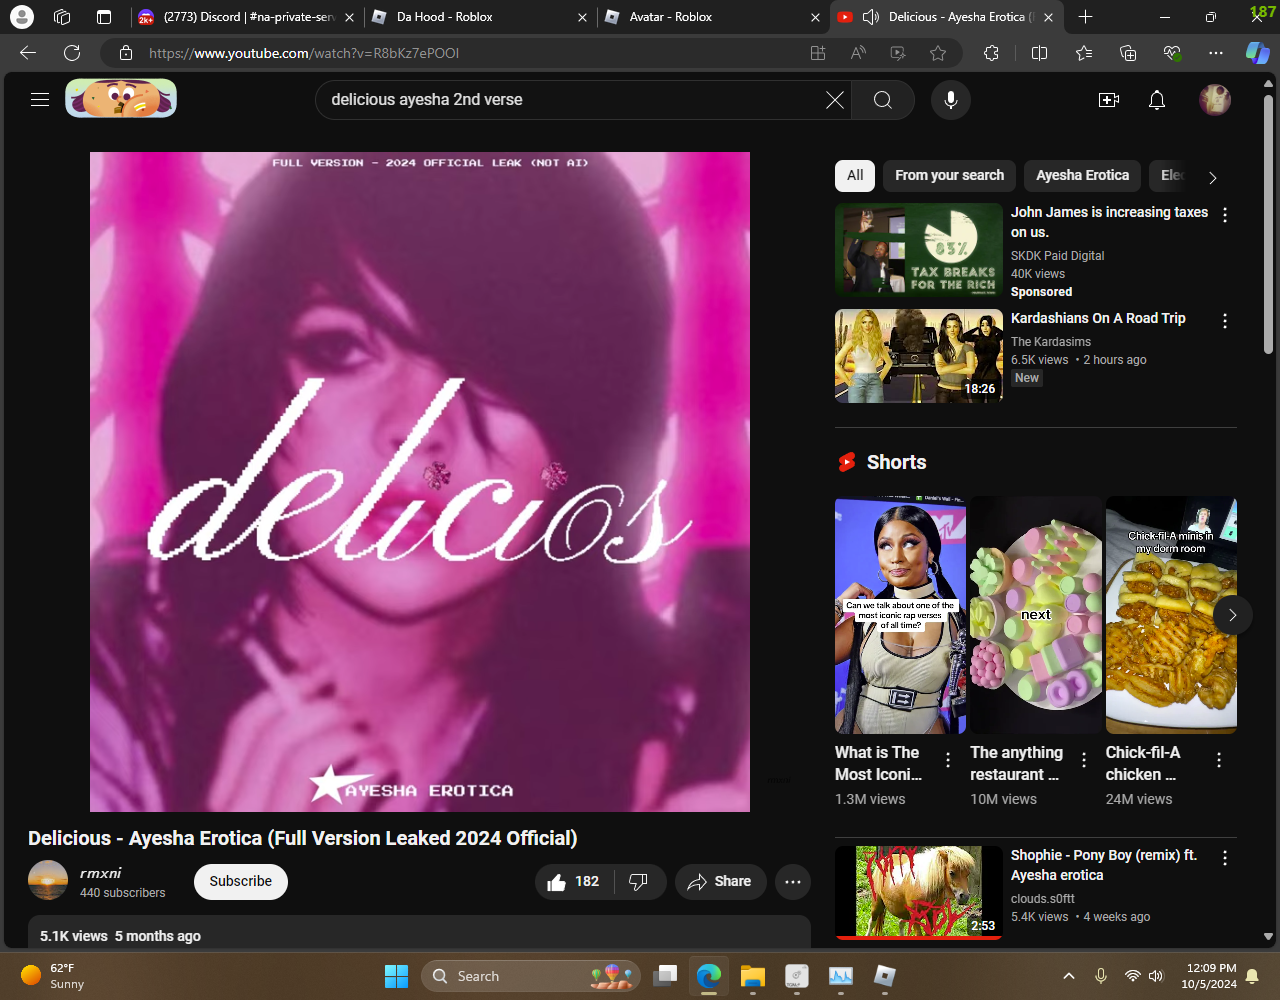Start voice search with microphone
1280x1000 pixels.
[951, 100]
